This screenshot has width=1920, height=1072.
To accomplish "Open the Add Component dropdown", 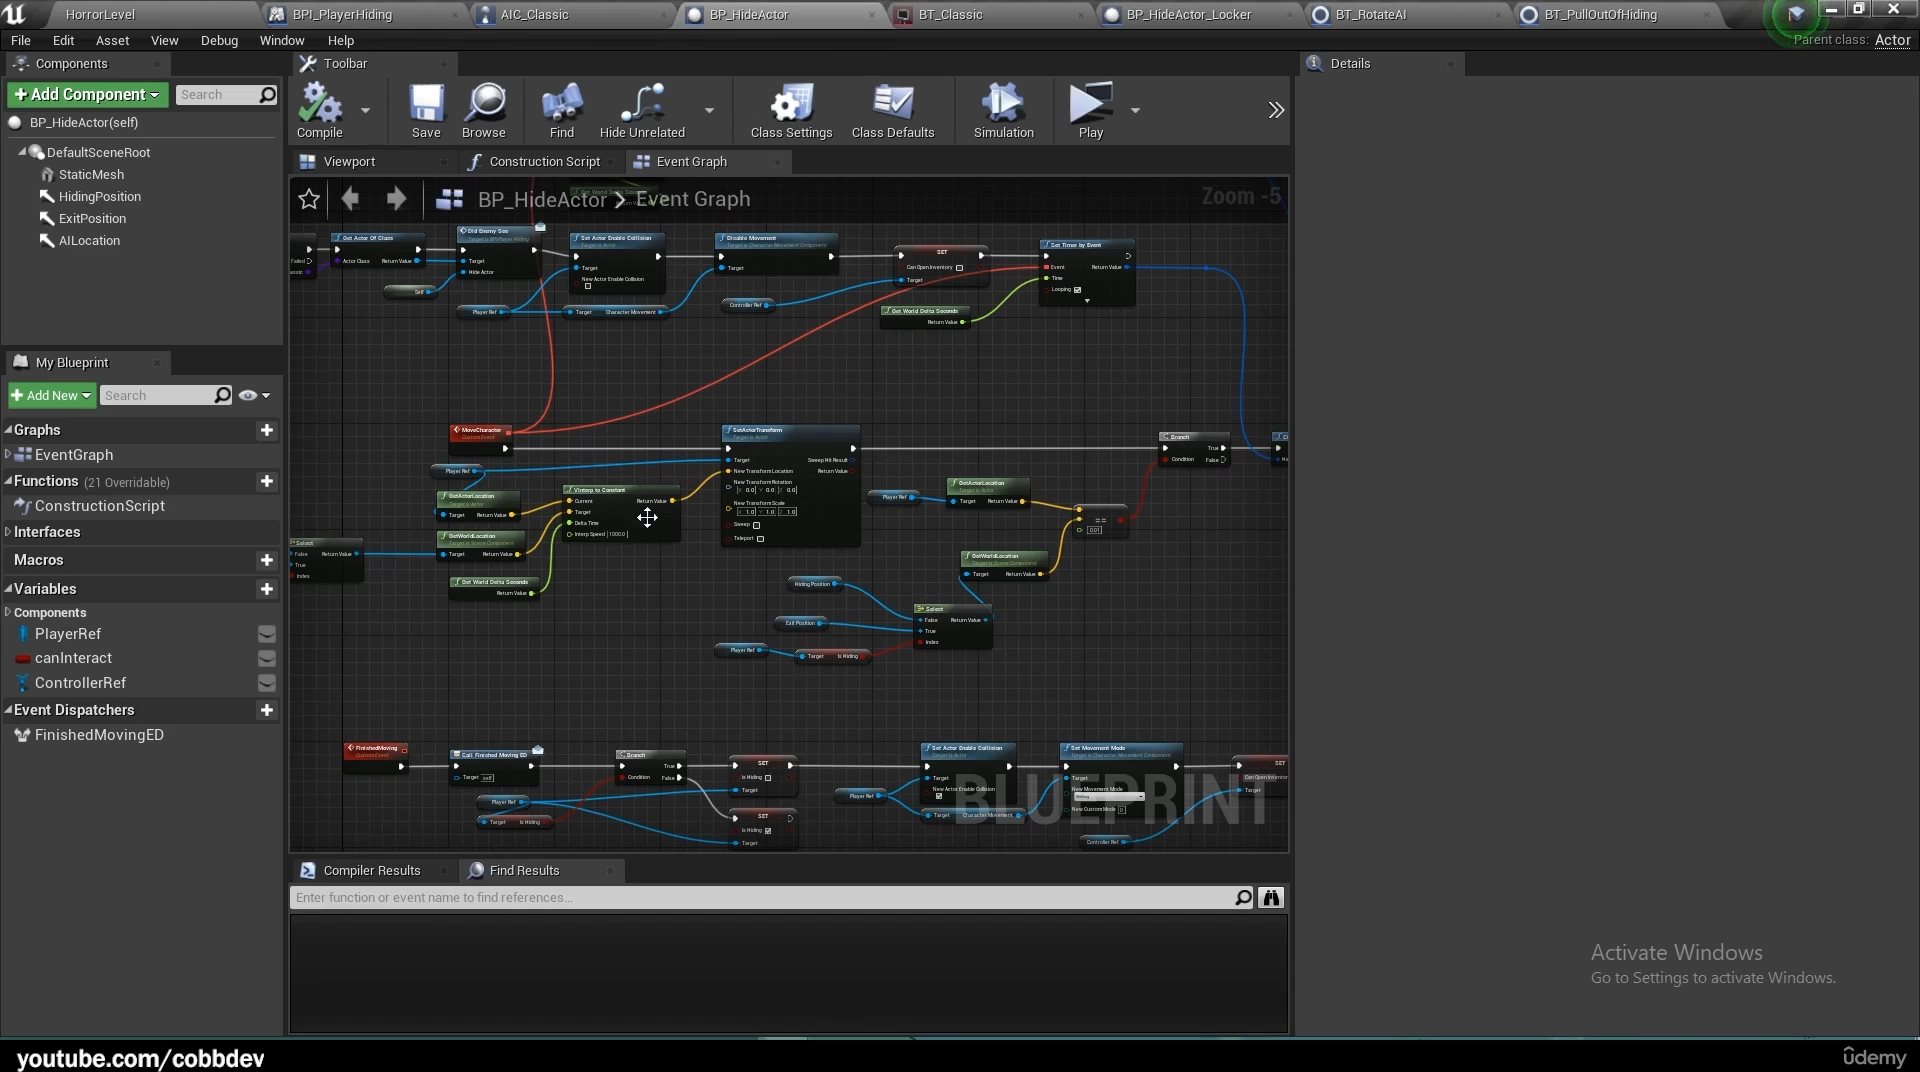I will coord(87,94).
